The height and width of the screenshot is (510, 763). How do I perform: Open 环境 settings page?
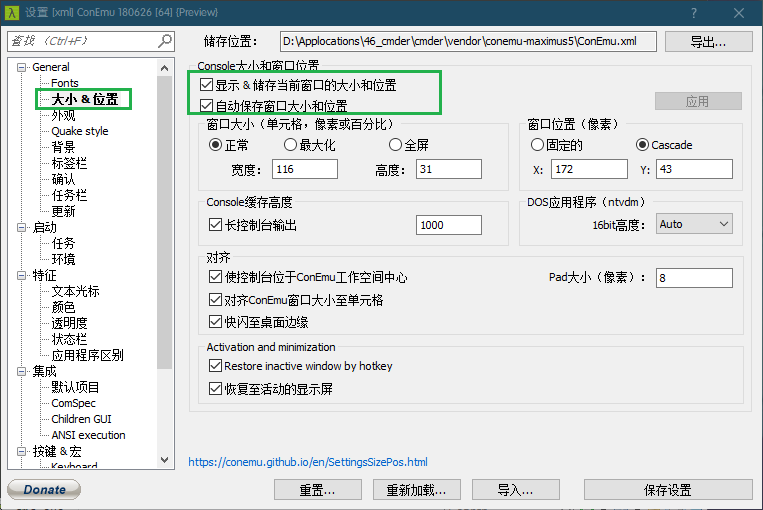pos(63,259)
